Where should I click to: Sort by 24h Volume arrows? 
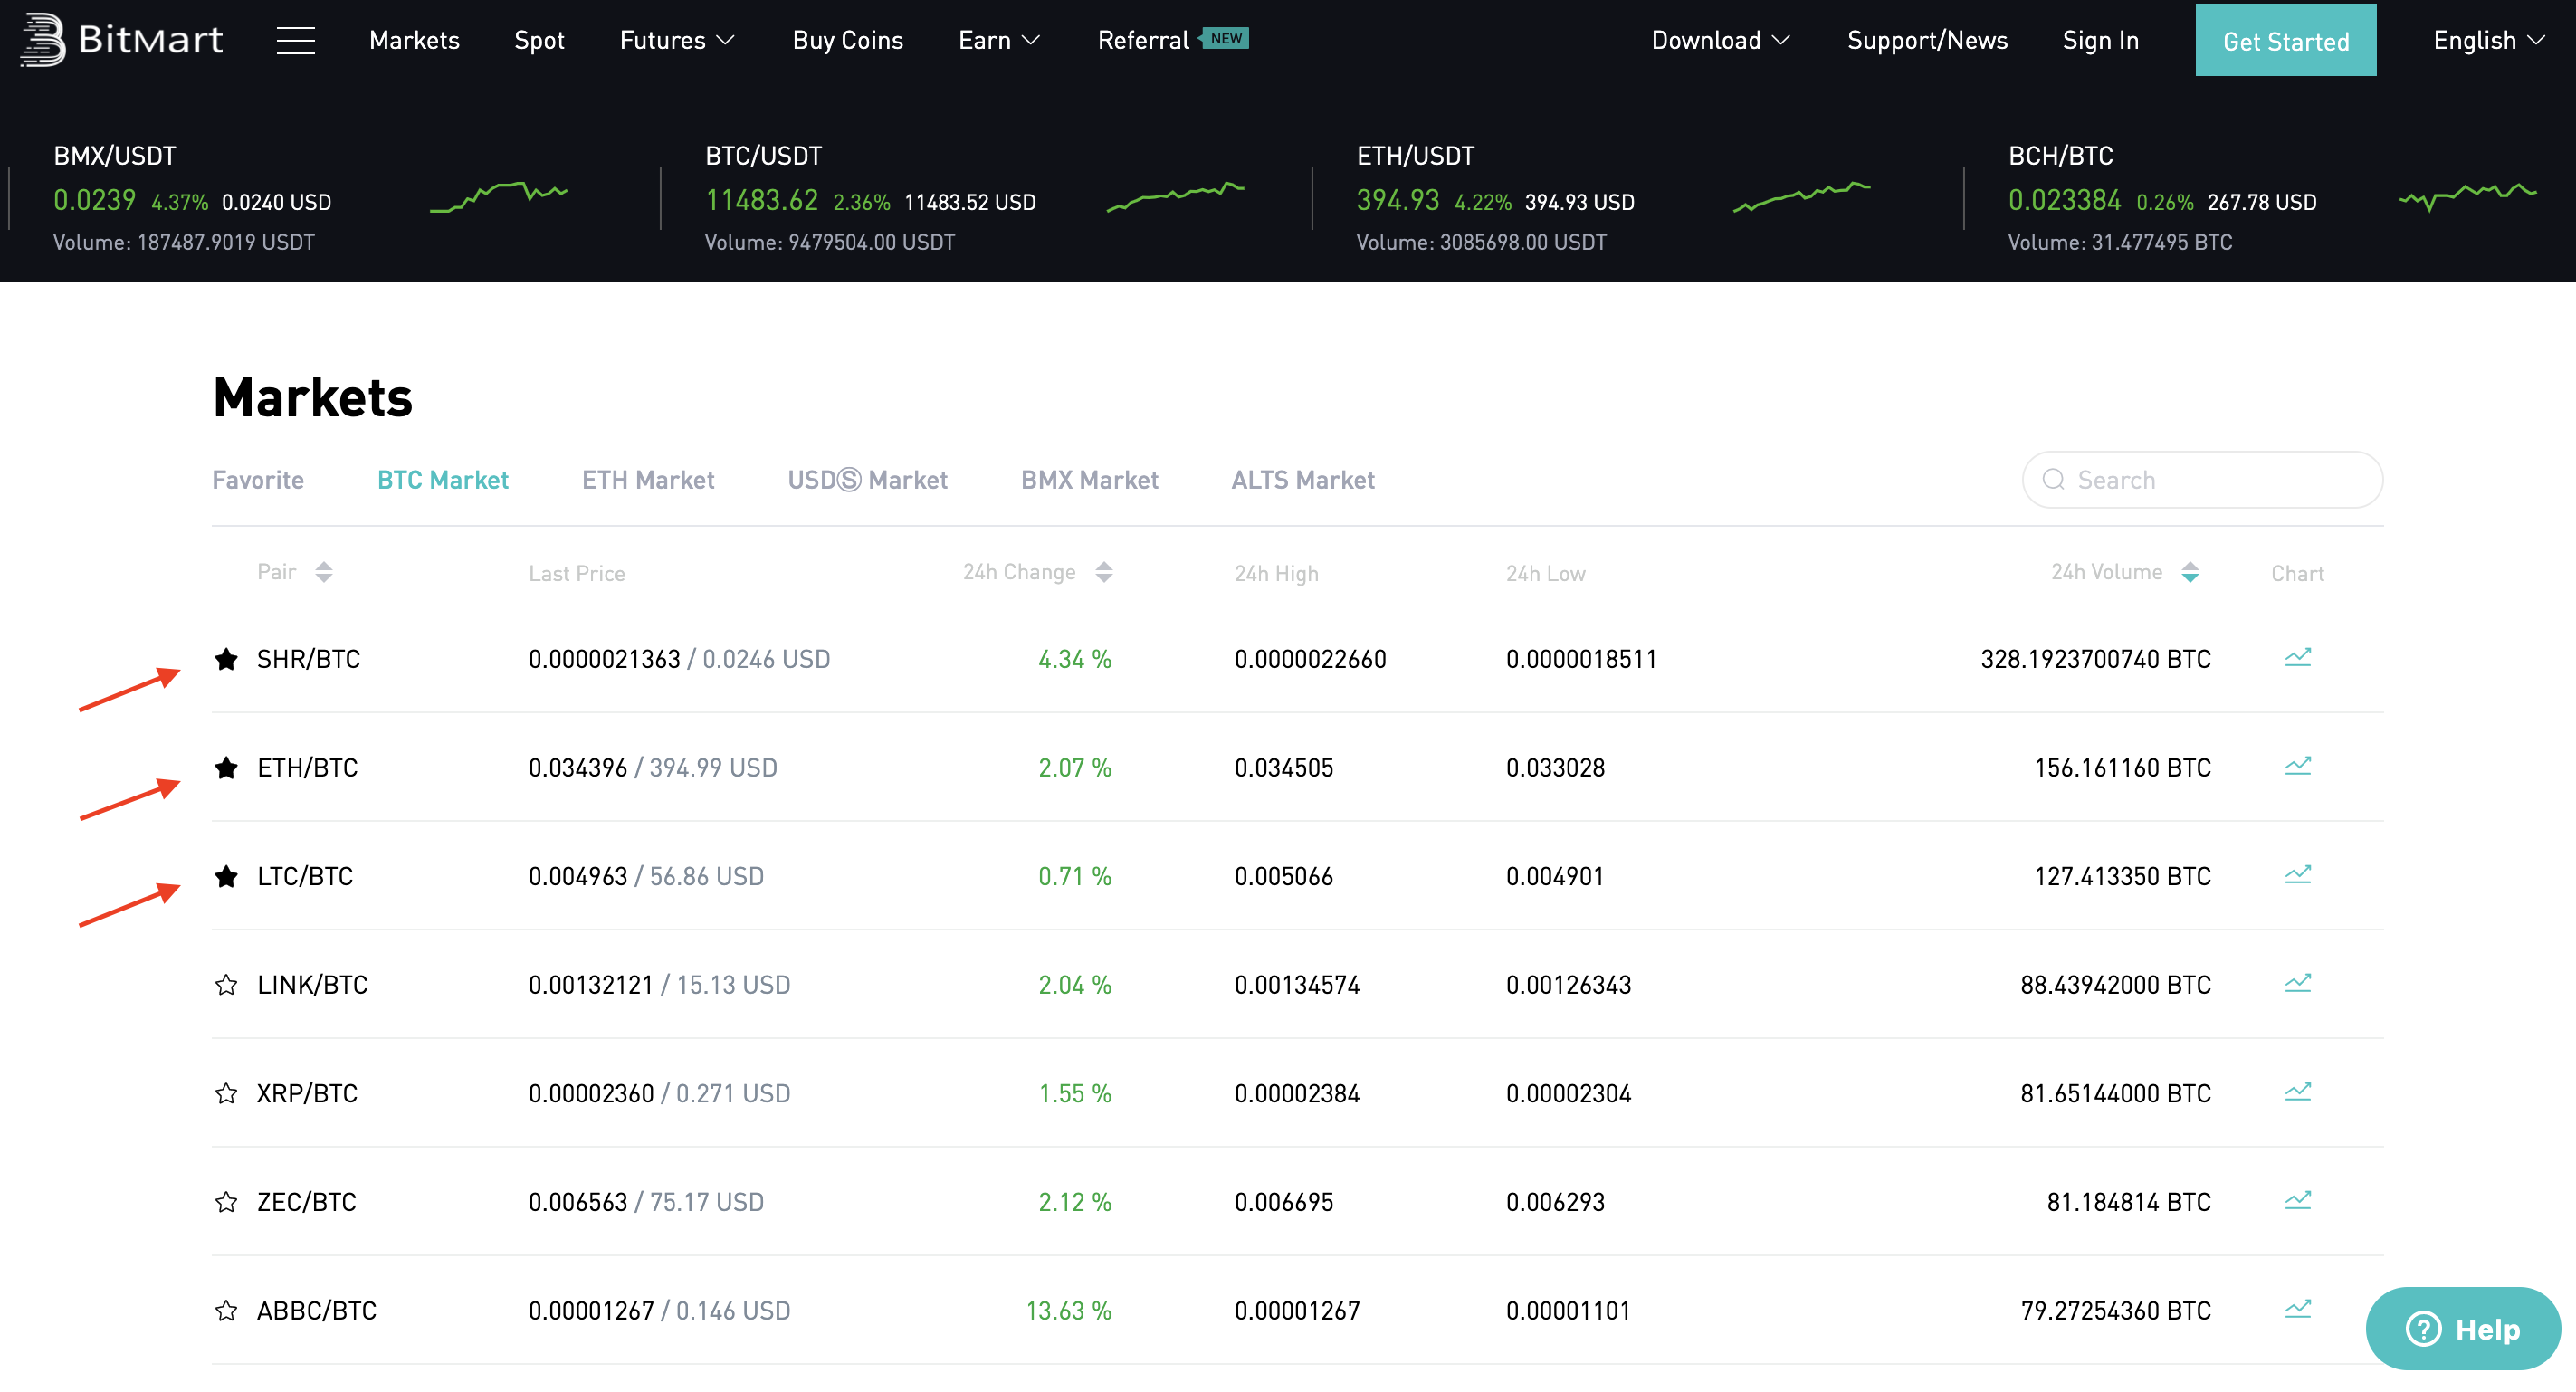click(x=2190, y=572)
